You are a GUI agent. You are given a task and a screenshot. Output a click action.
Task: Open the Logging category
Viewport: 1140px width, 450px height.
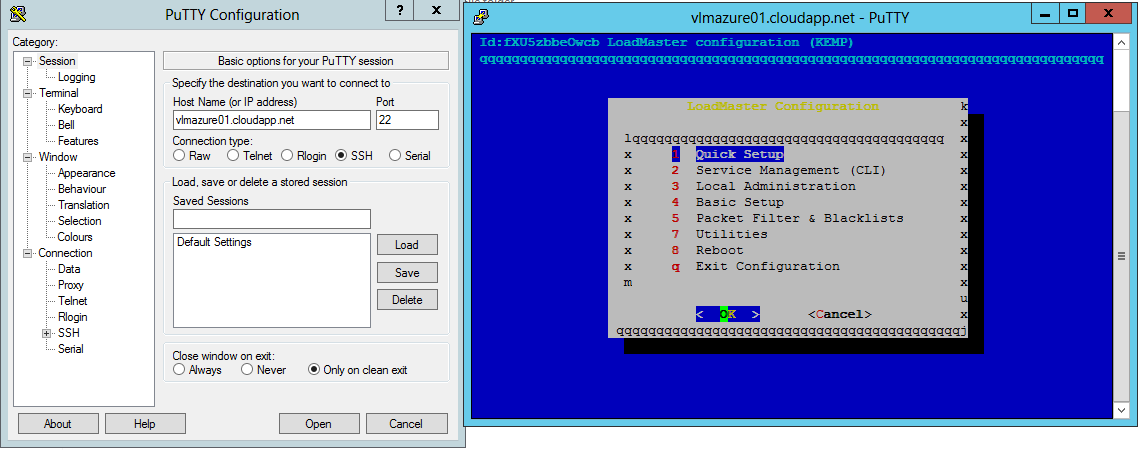click(76, 77)
